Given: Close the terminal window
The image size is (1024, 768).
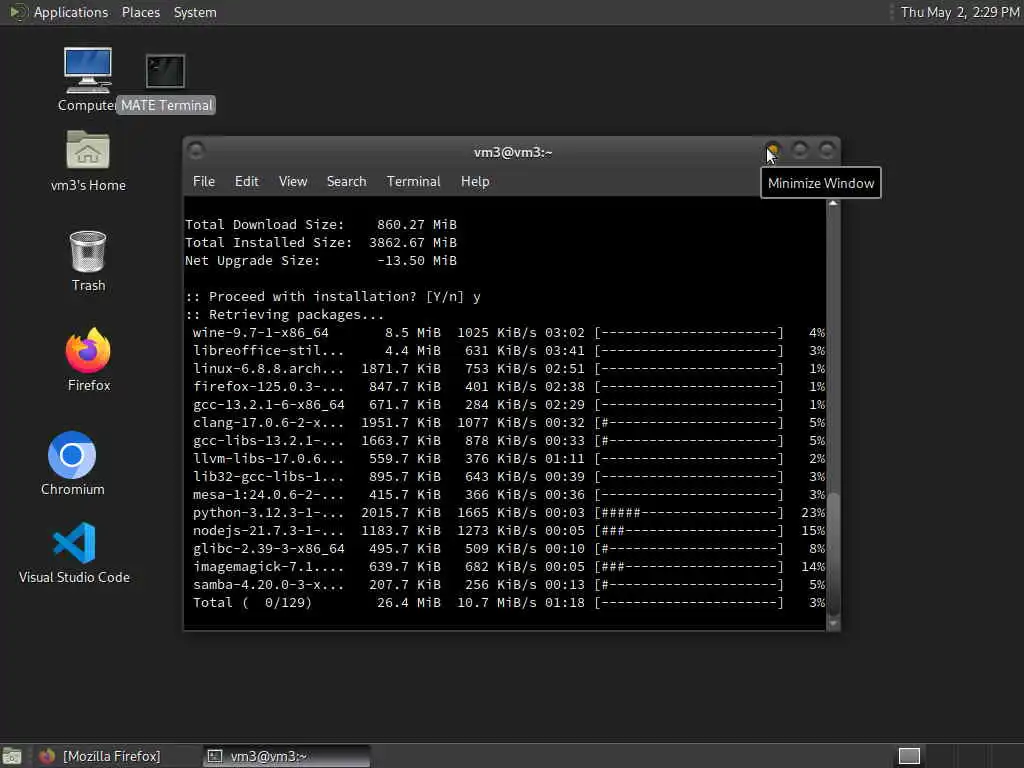Looking at the screenshot, I should pos(826,151).
